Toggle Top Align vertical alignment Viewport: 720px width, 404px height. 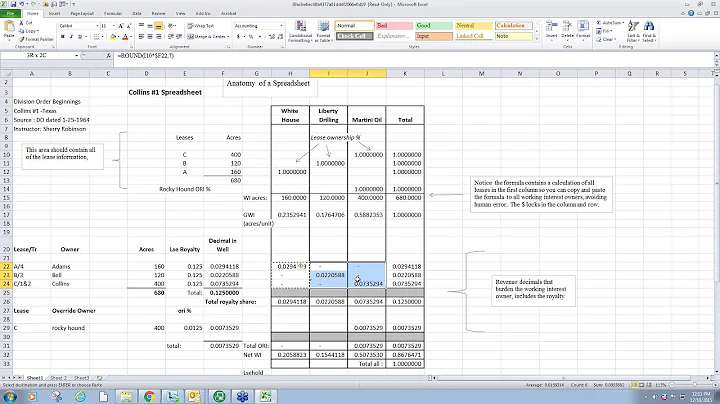141,26
